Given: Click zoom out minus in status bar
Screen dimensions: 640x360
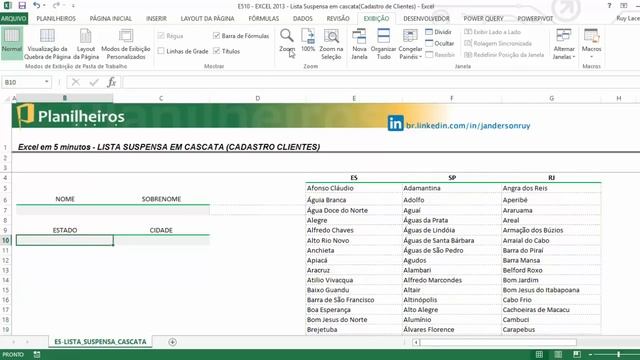Looking at the screenshot, I should coord(590,354).
